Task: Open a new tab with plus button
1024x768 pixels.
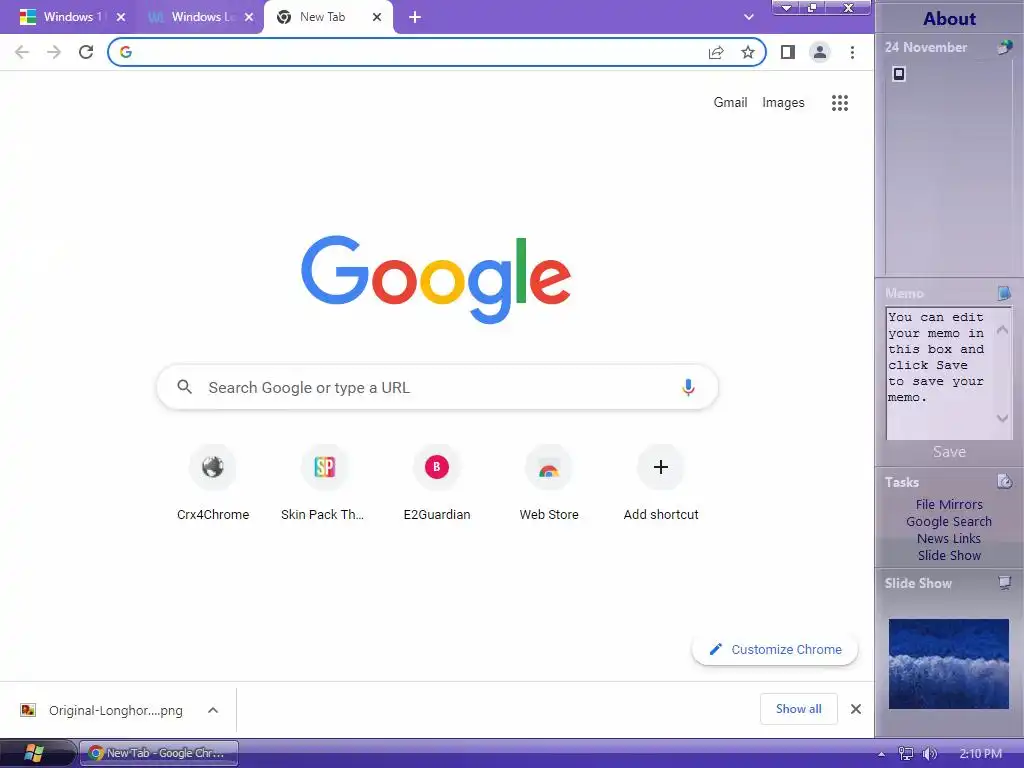Action: (x=415, y=18)
